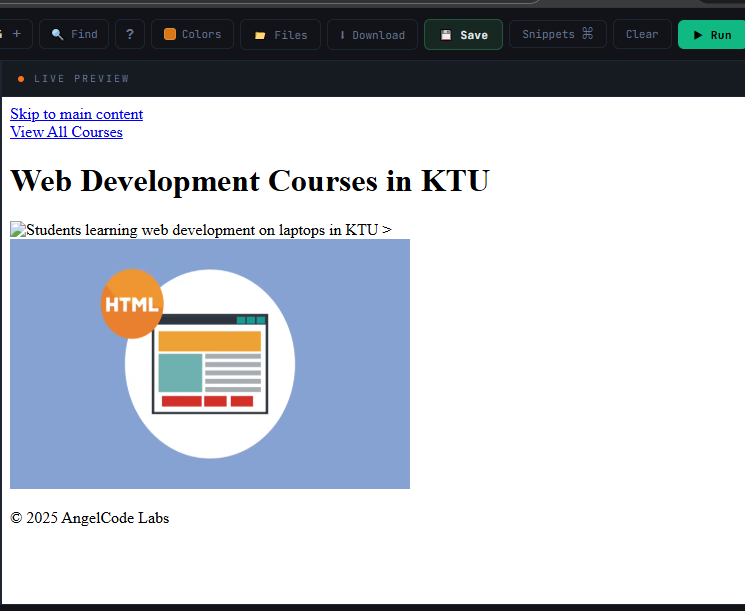Image resolution: width=745 pixels, height=611 pixels.
Task: Click the broken image icon beside Students text
Action: click(x=18, y=229)
